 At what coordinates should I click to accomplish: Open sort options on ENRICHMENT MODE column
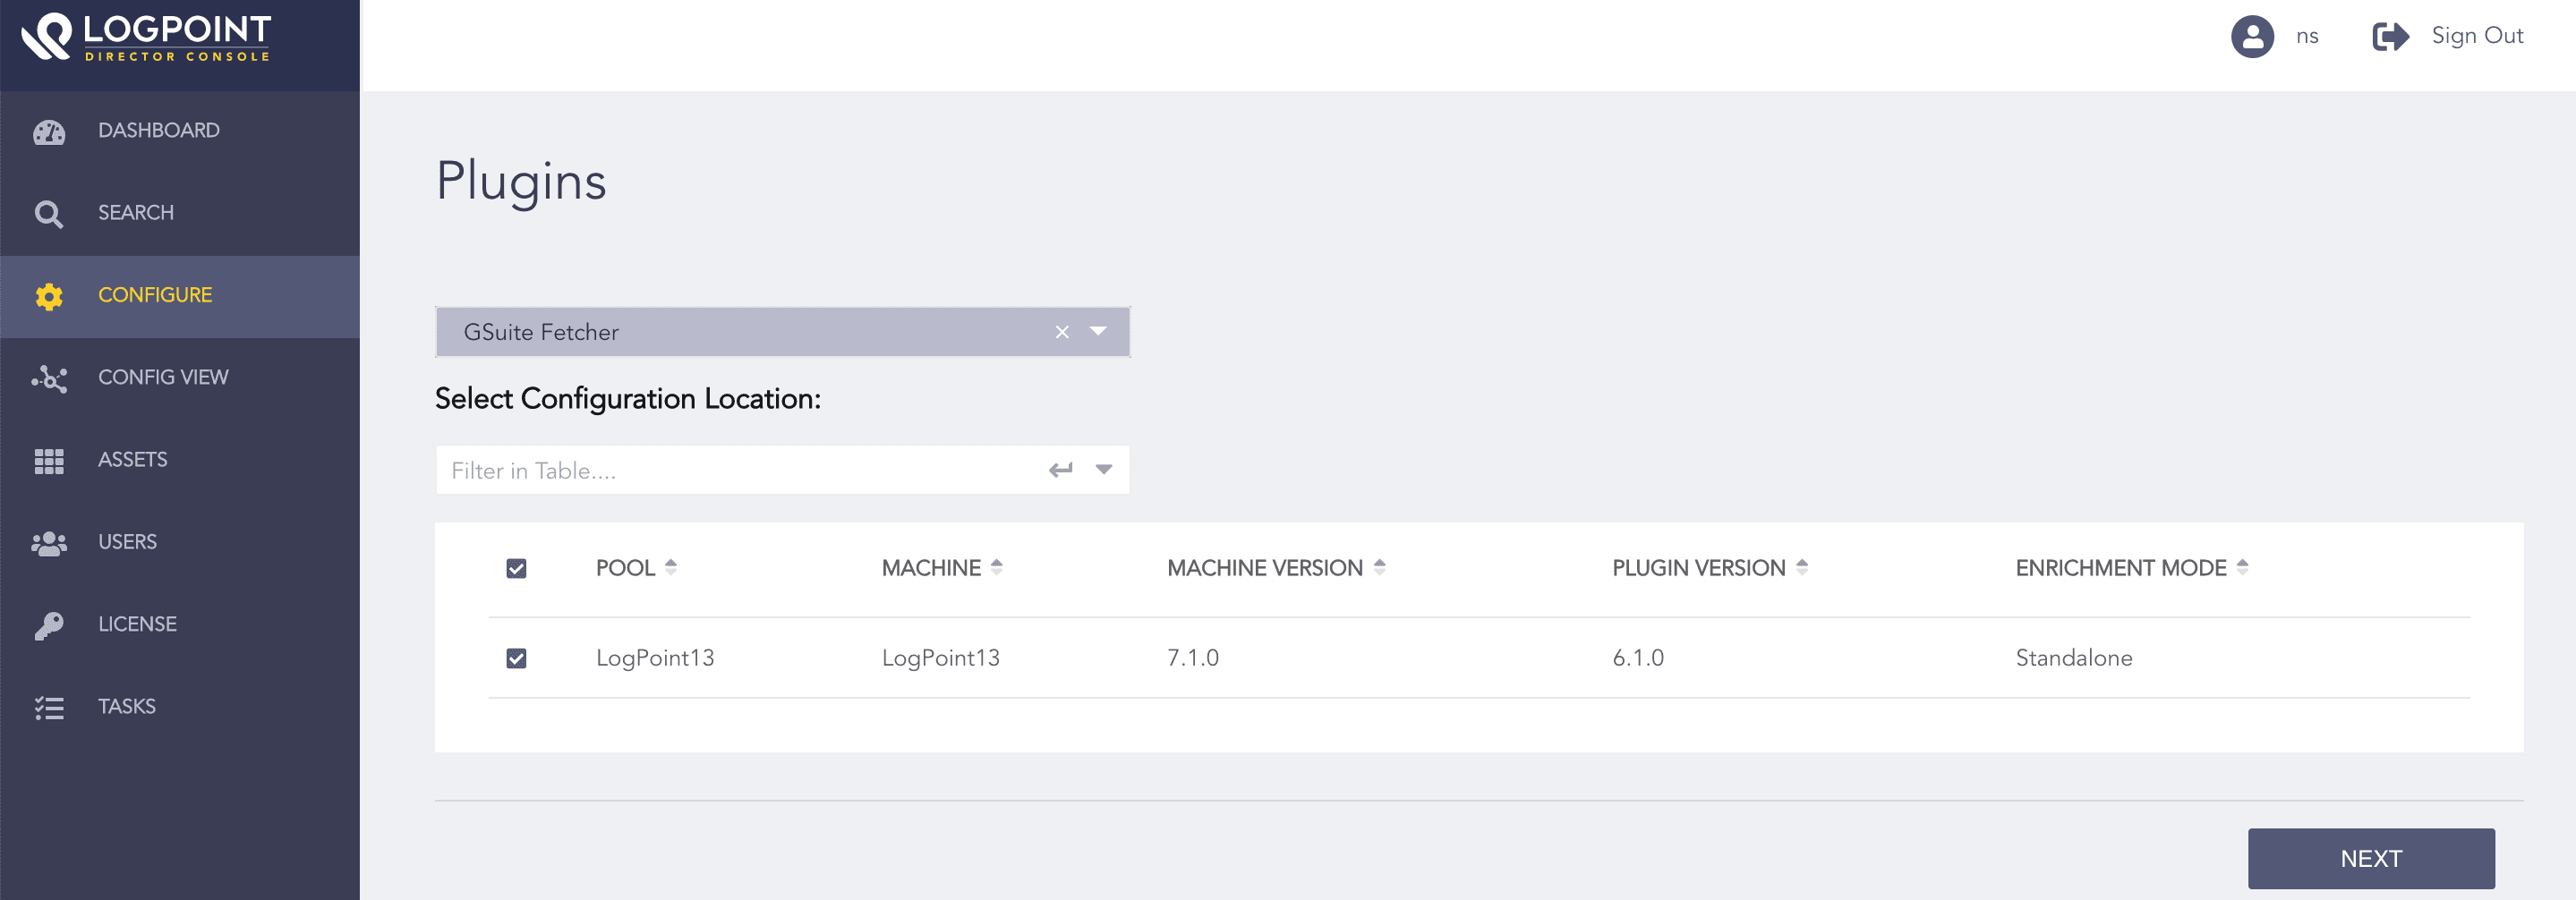(x=2245, y=567)
